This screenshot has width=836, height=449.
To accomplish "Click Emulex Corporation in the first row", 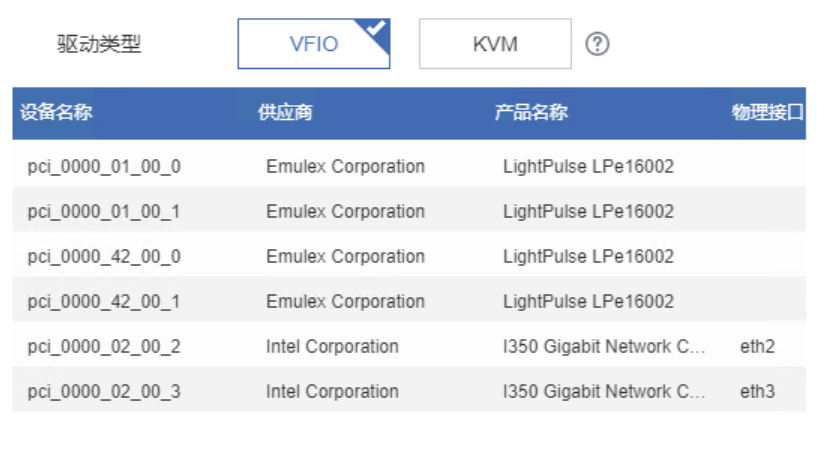I will click(x=345, y=167).
